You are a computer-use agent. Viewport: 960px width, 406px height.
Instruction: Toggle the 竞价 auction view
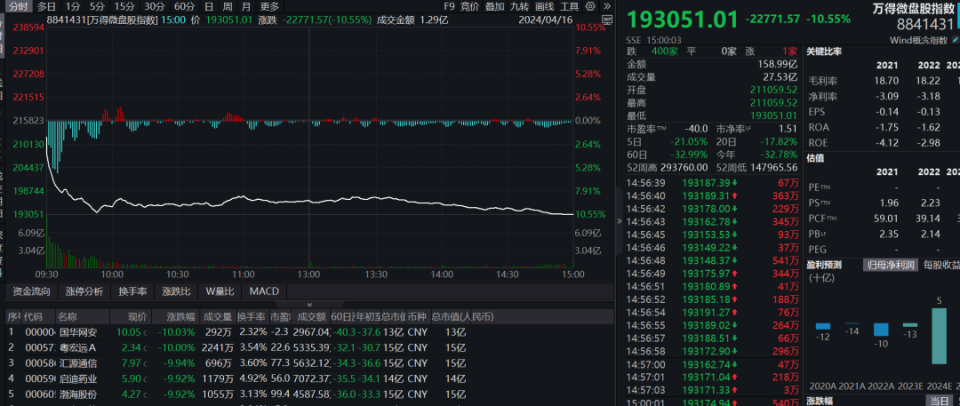pos(470,7)
